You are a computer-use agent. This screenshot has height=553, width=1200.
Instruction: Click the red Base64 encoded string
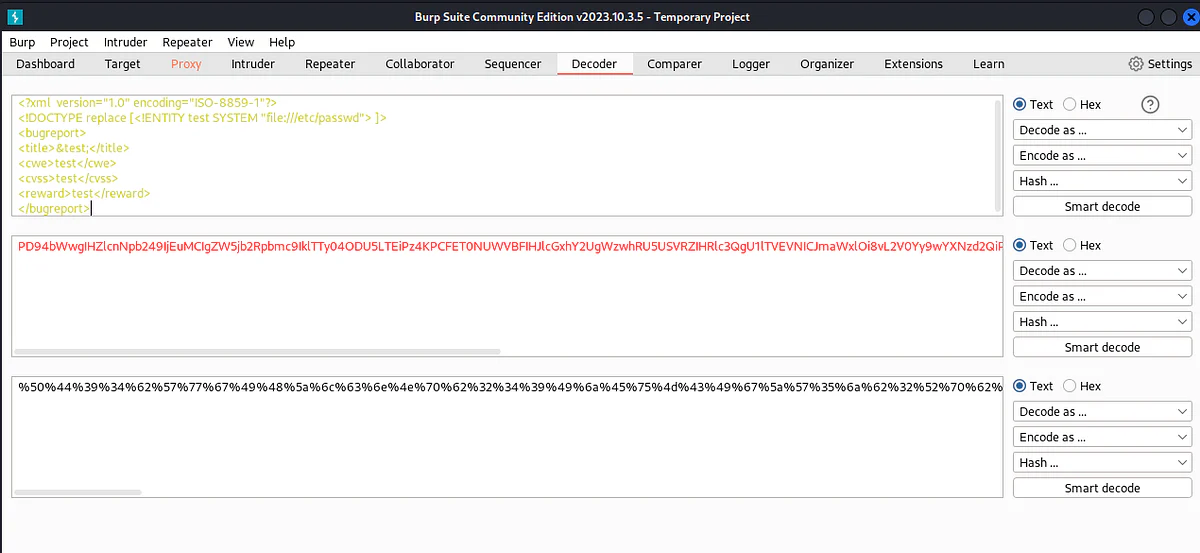(x=509, y=245)
